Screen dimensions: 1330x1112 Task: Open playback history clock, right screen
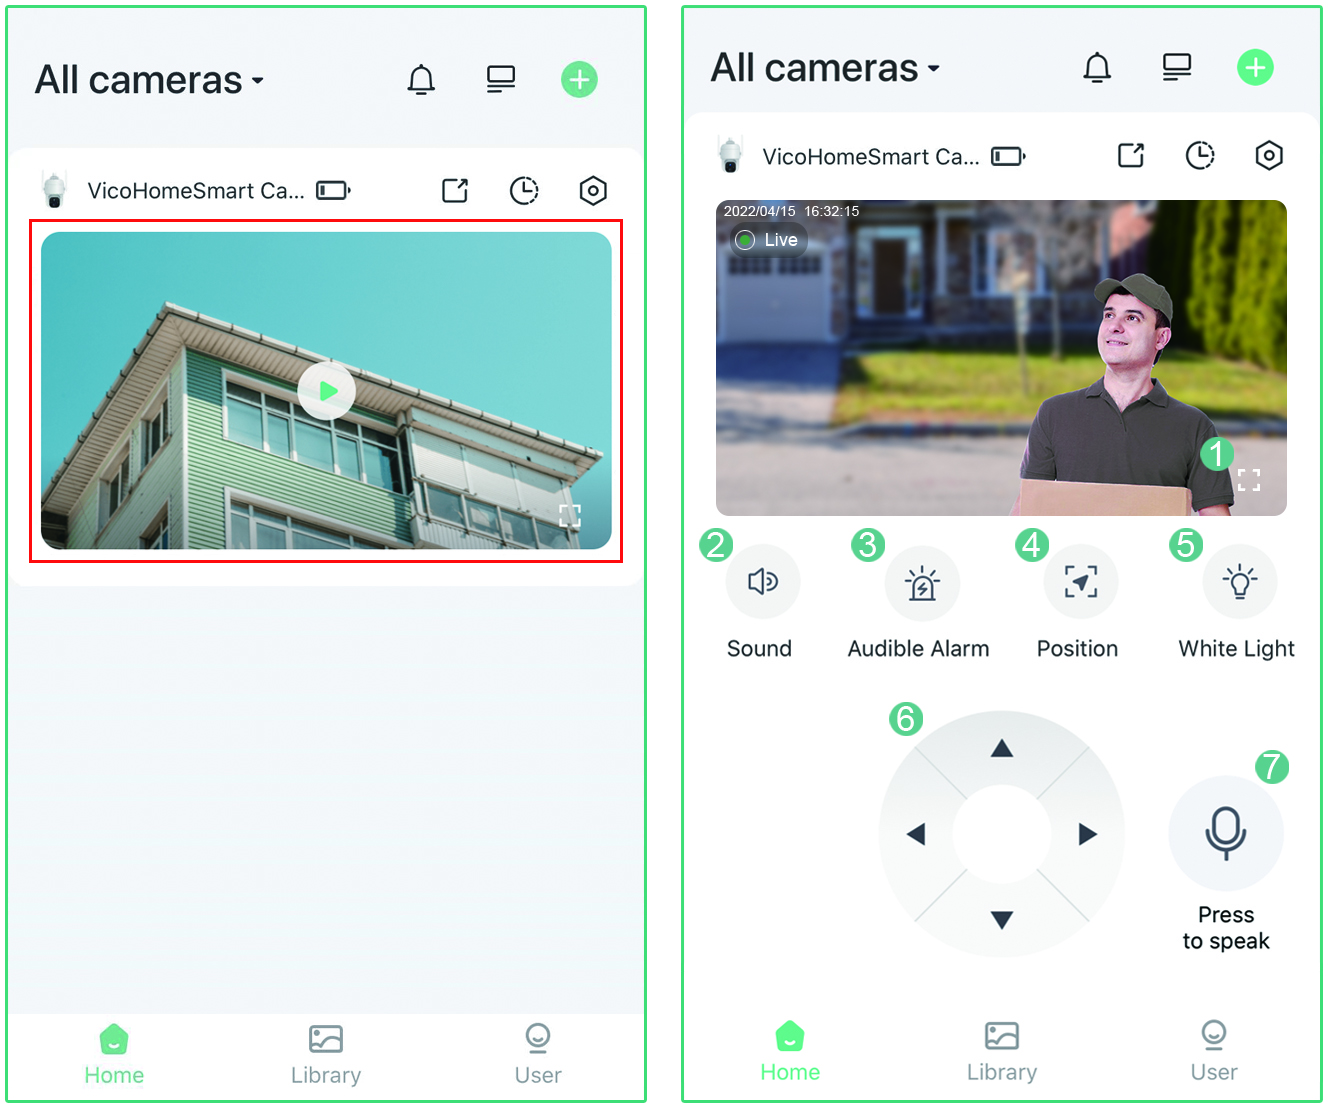click(x=1200, y=155)
